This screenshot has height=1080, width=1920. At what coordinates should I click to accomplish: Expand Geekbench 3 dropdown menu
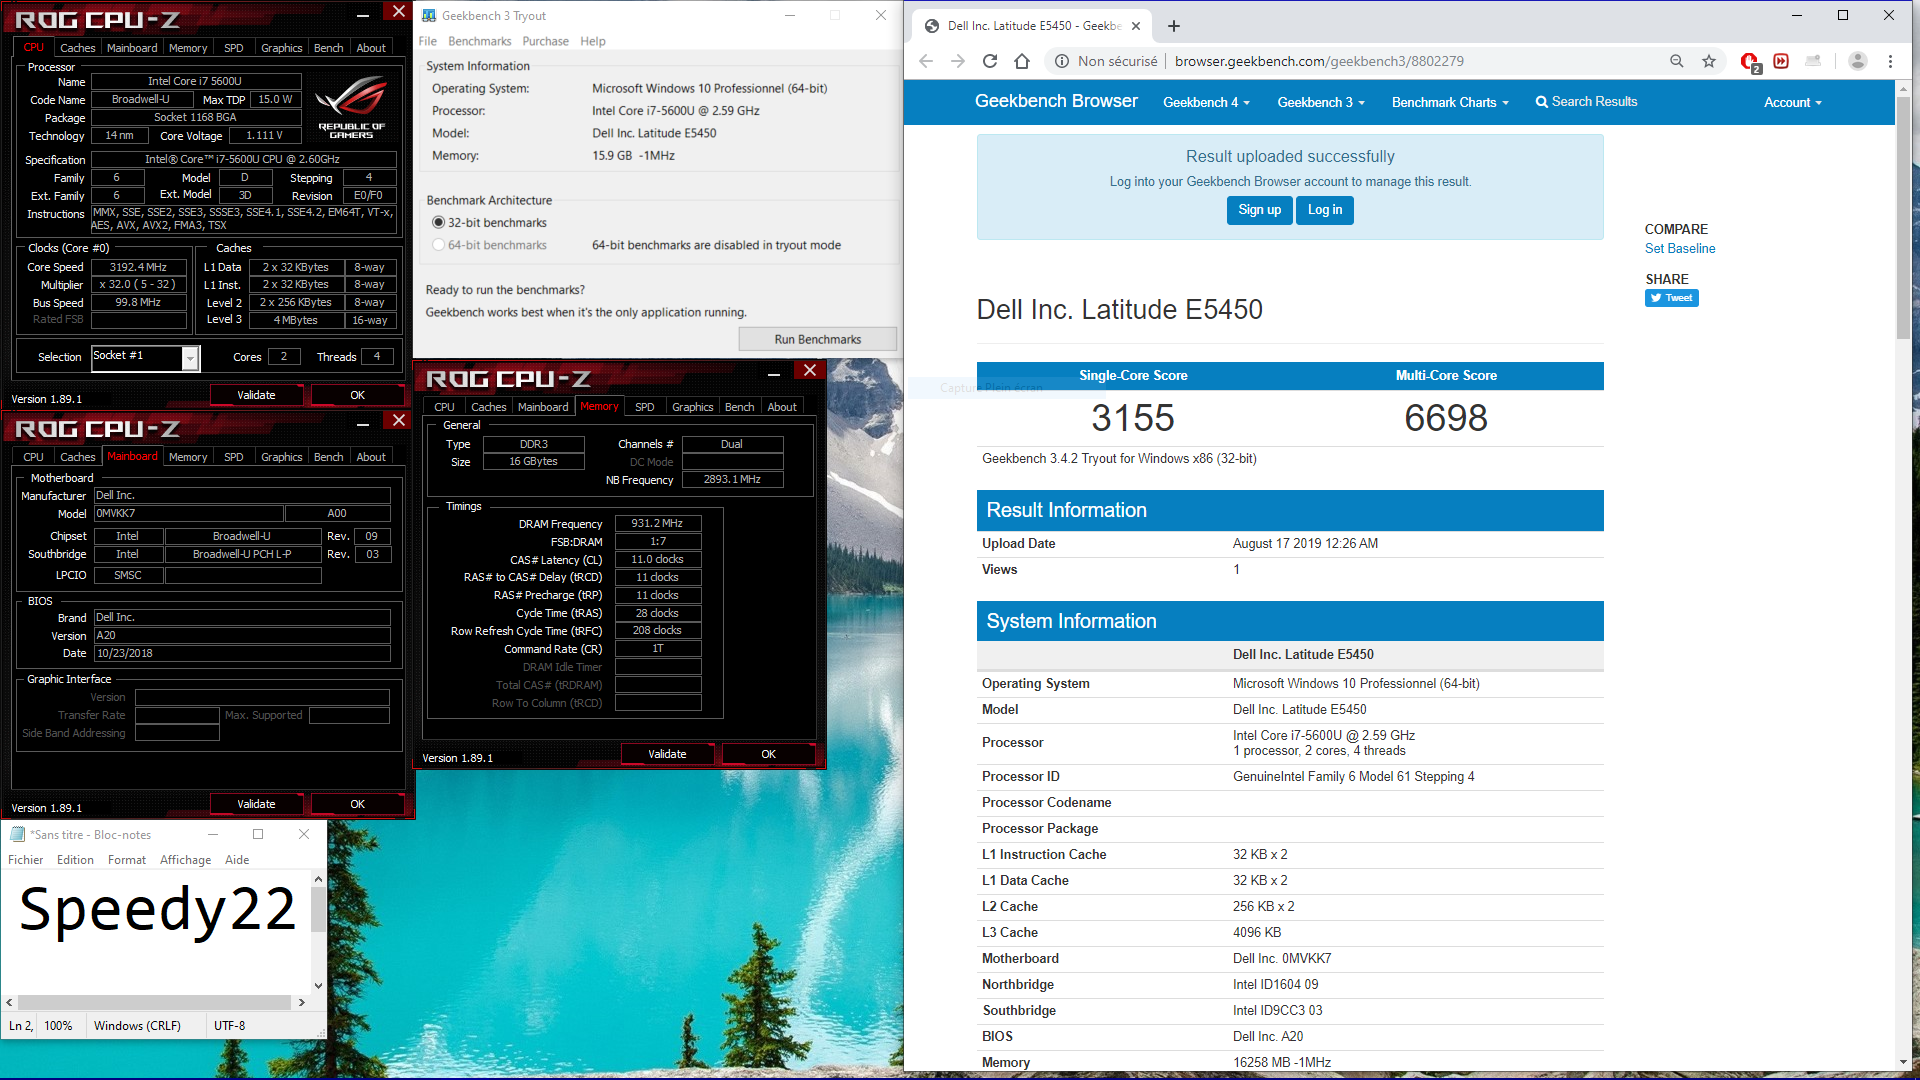[x=1321, y=102]
